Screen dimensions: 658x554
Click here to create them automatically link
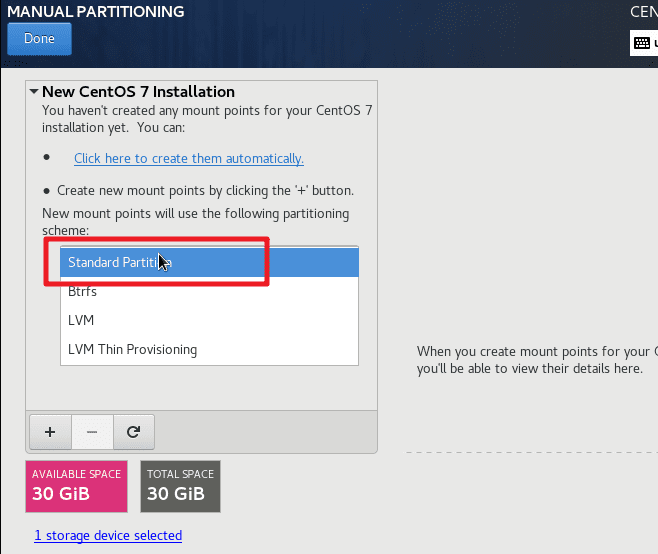coord(189,159)
